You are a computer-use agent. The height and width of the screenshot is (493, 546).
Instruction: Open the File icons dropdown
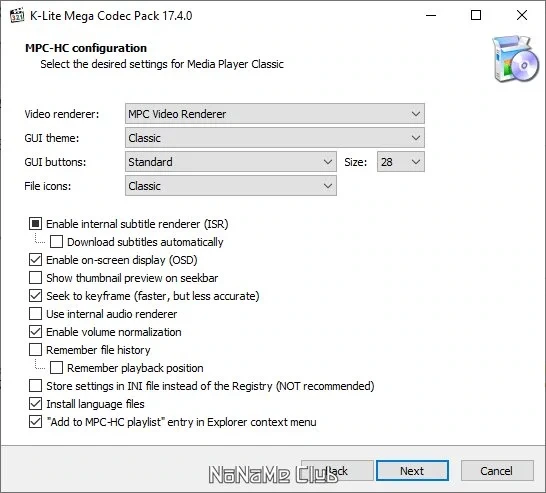pos(231,186)
